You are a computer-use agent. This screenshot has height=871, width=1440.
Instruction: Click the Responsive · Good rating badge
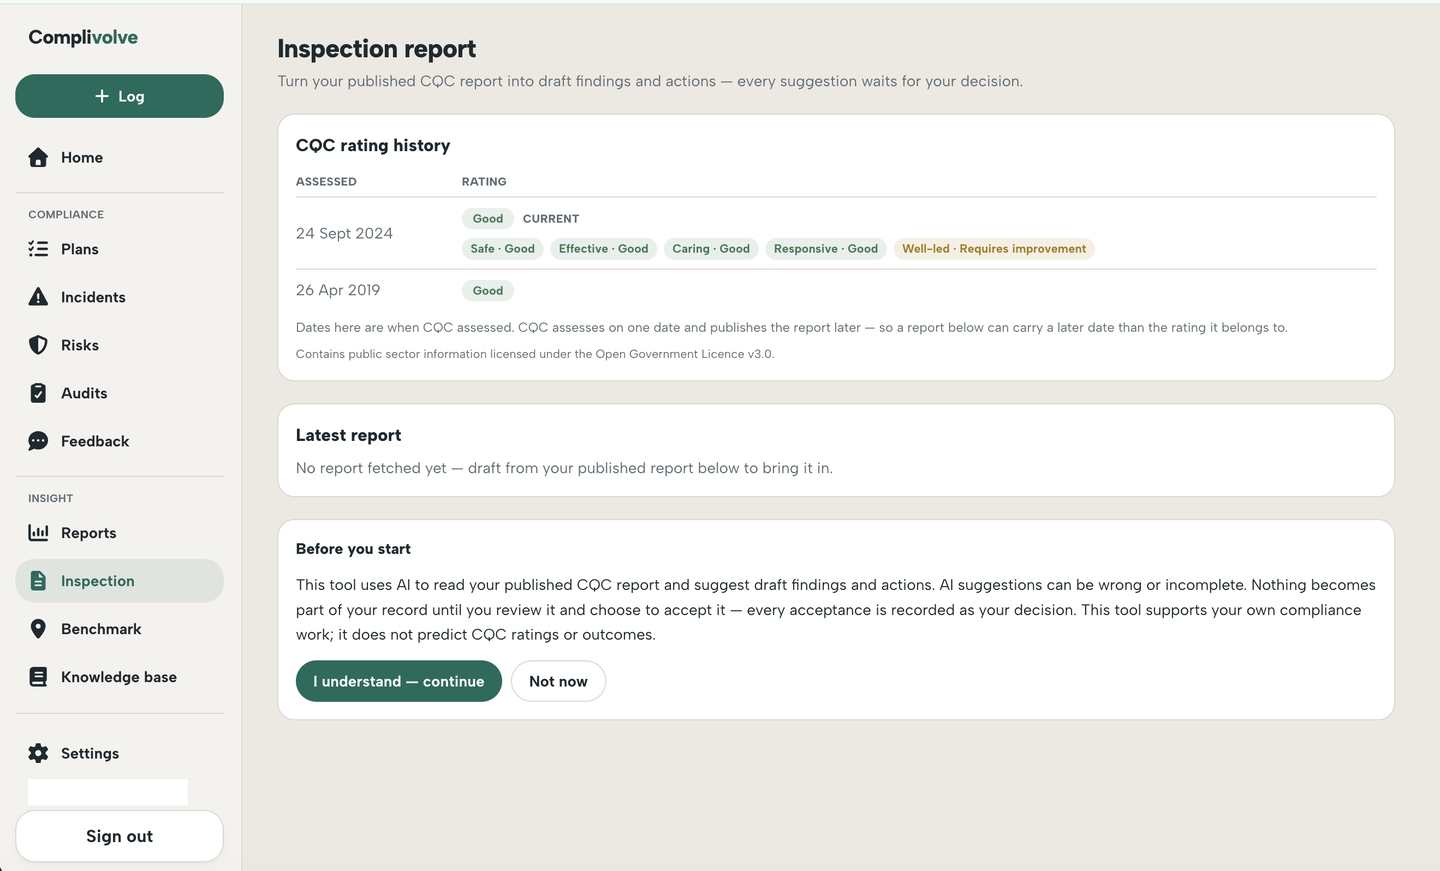click(x=826, y=249)
